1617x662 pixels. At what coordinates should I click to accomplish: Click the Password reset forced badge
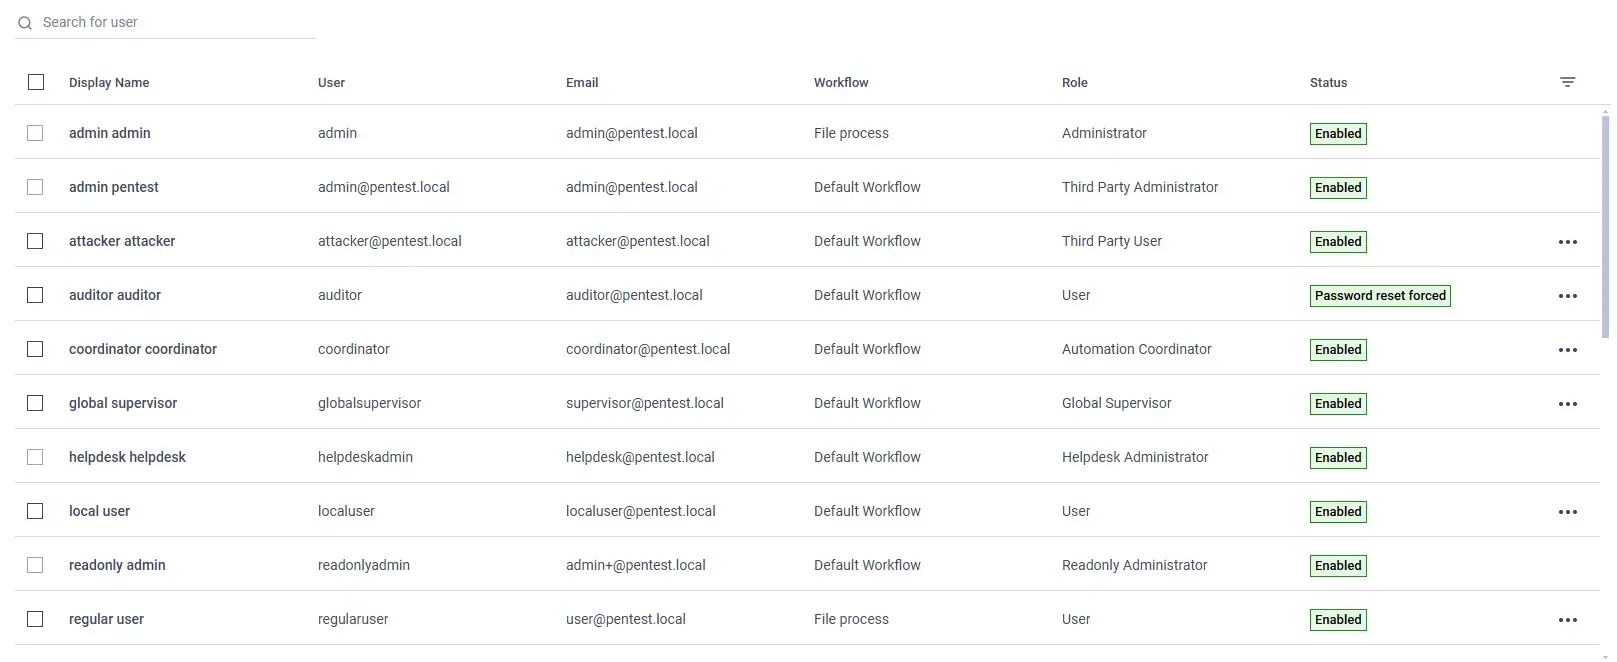[1380, 296]
